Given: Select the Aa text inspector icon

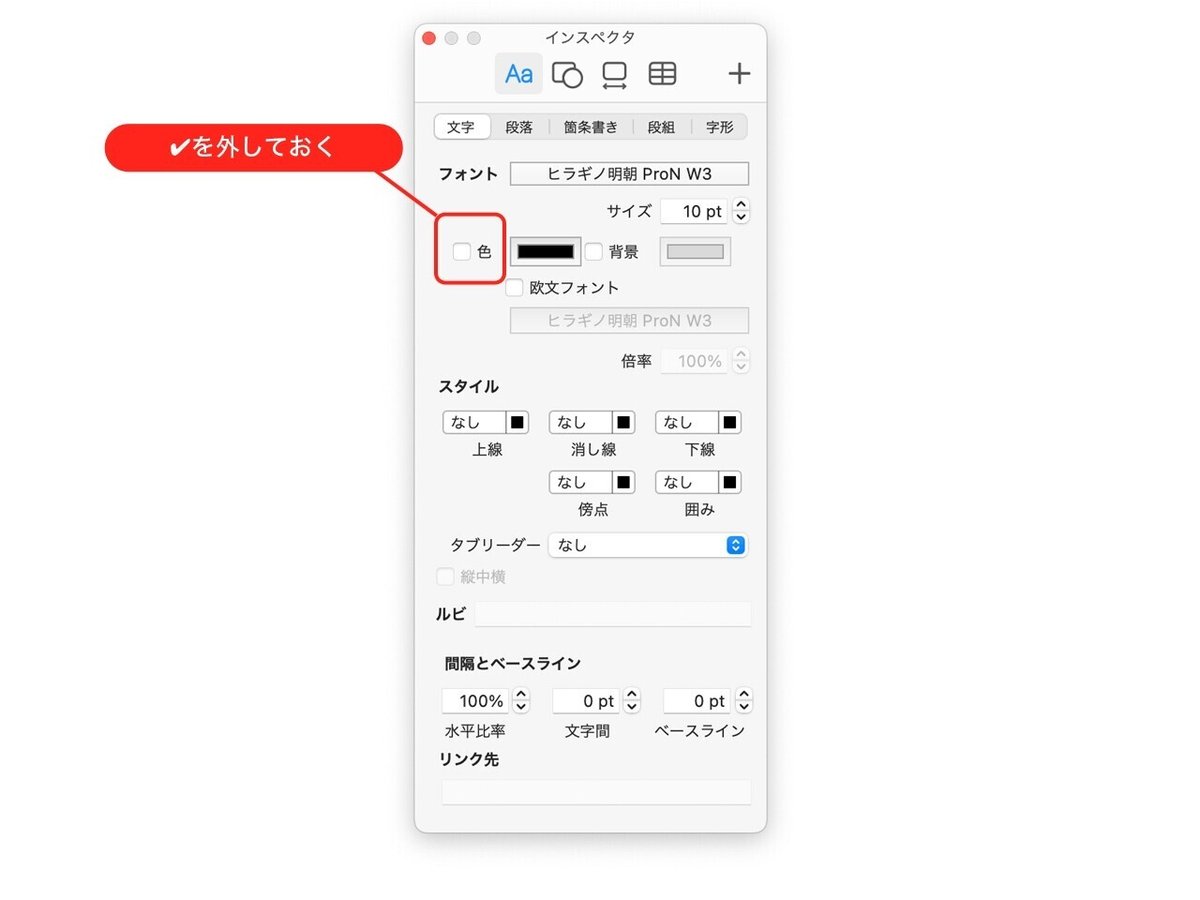Looking at the screenshot, I should tap(518, 73).
